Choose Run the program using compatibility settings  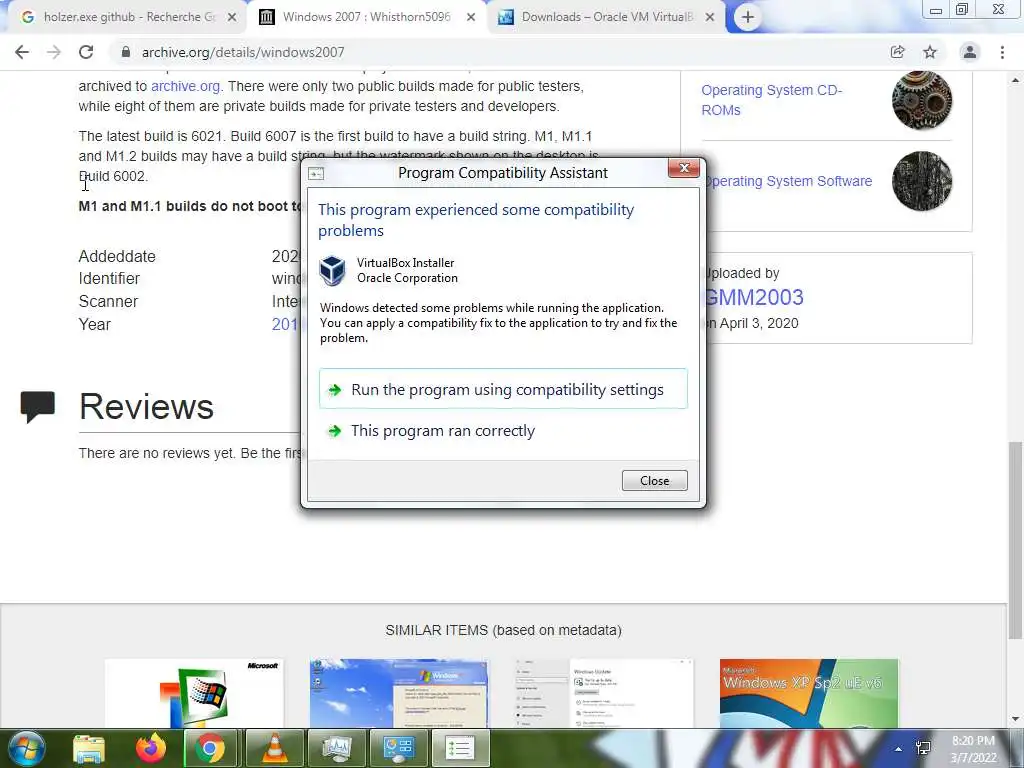503,389
